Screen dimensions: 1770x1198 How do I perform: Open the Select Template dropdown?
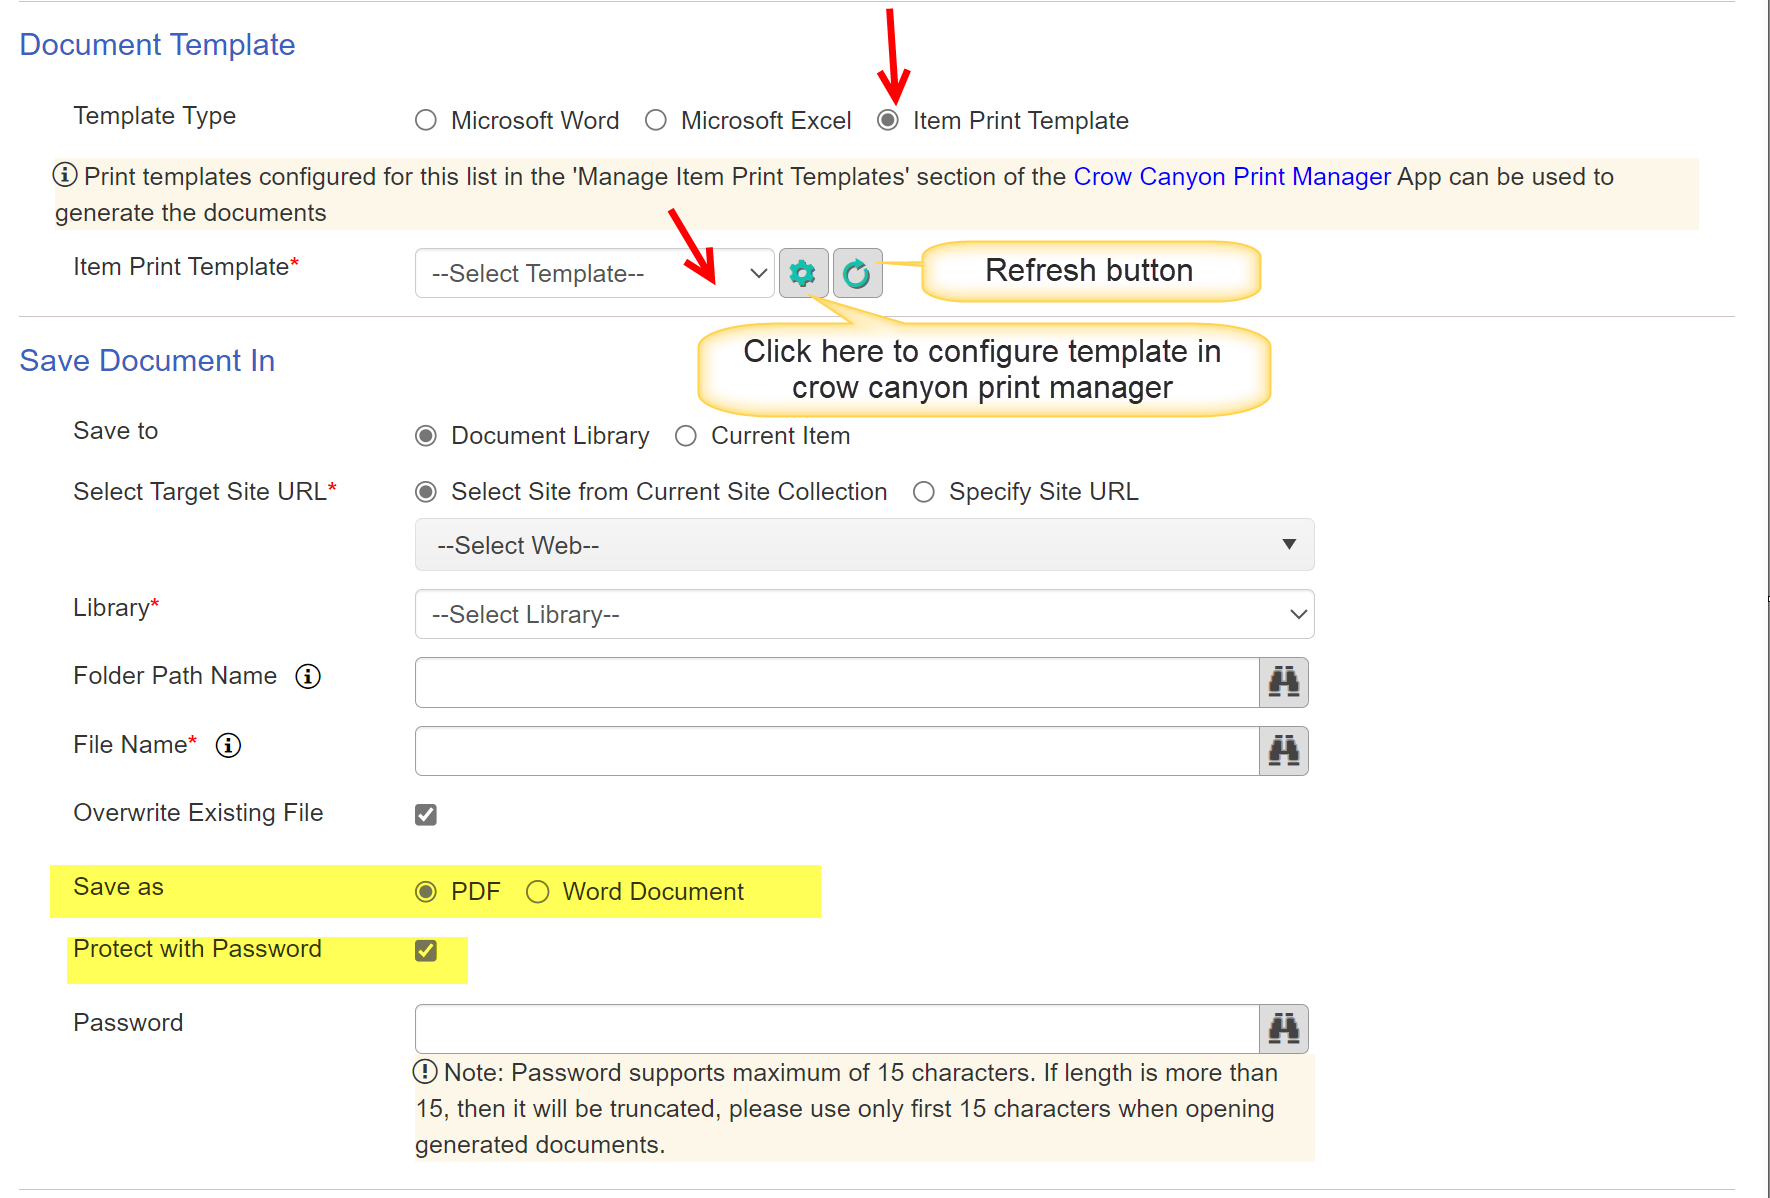pyautogui.click(x=595, y=273)
